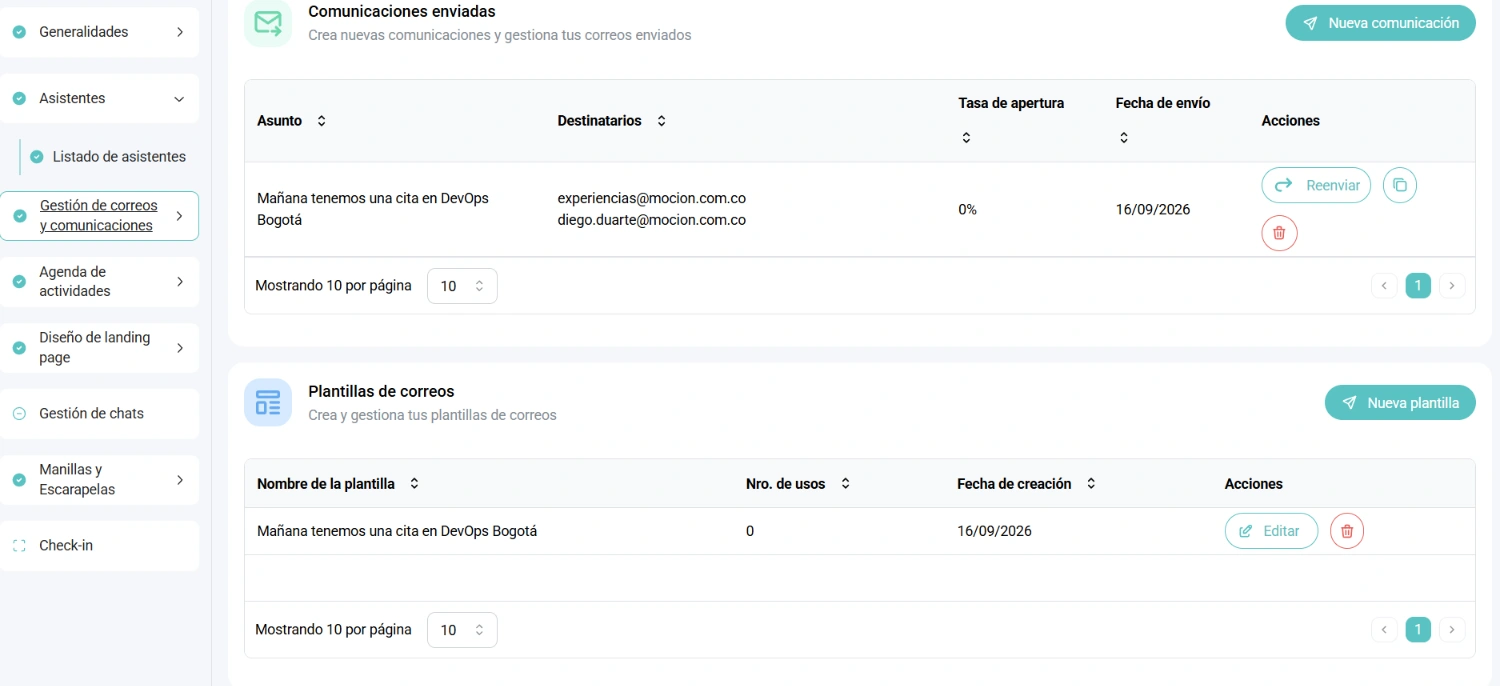Viewport: 1500px width, 686px height.
Task: Click the Comunicaciones enviadas envelope icon
Action: 268,23
